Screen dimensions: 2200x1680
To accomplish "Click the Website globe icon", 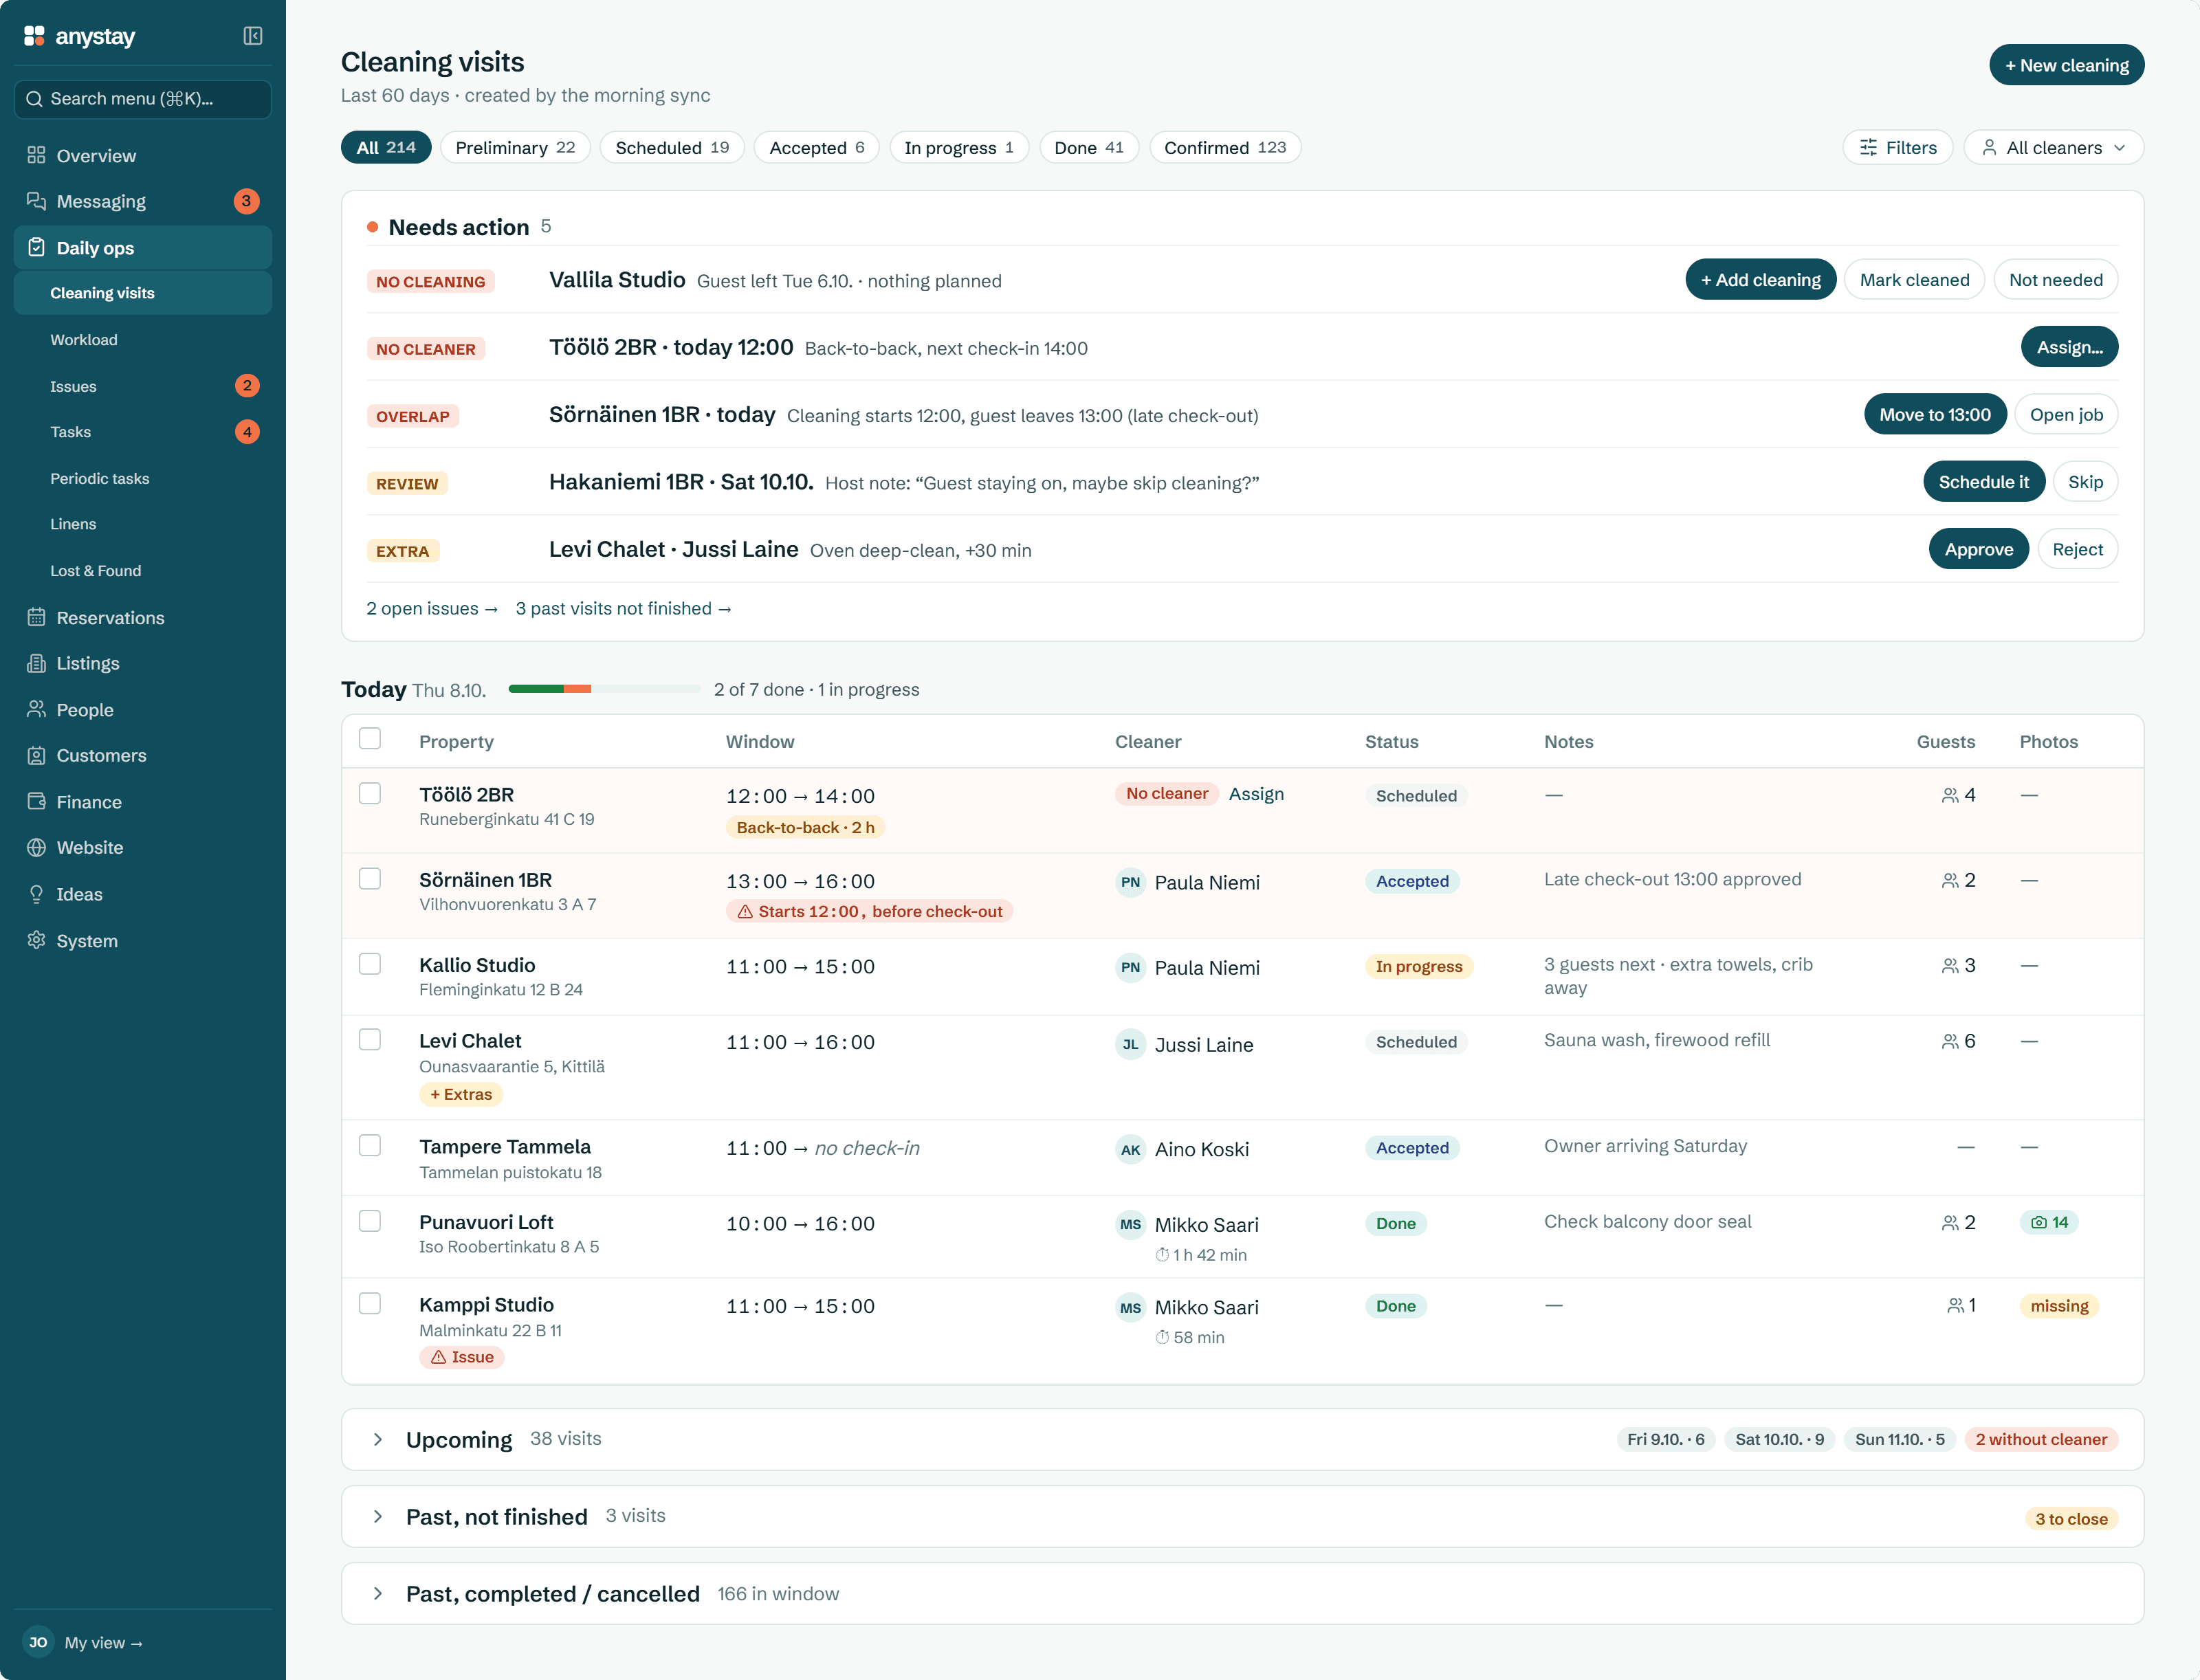I will 36,847.
